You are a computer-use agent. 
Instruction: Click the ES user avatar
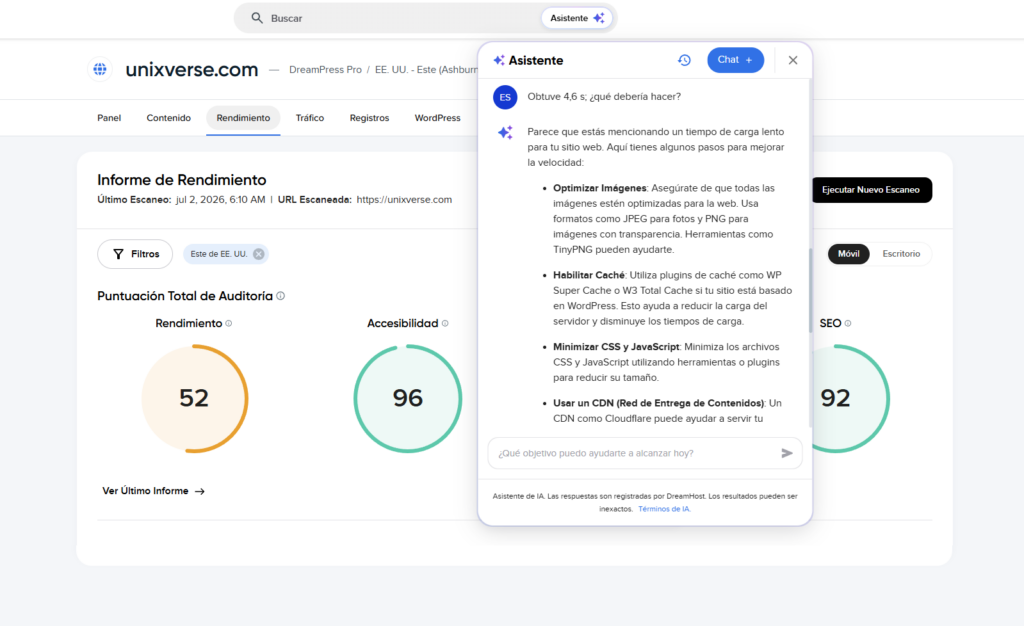(505, 97)
